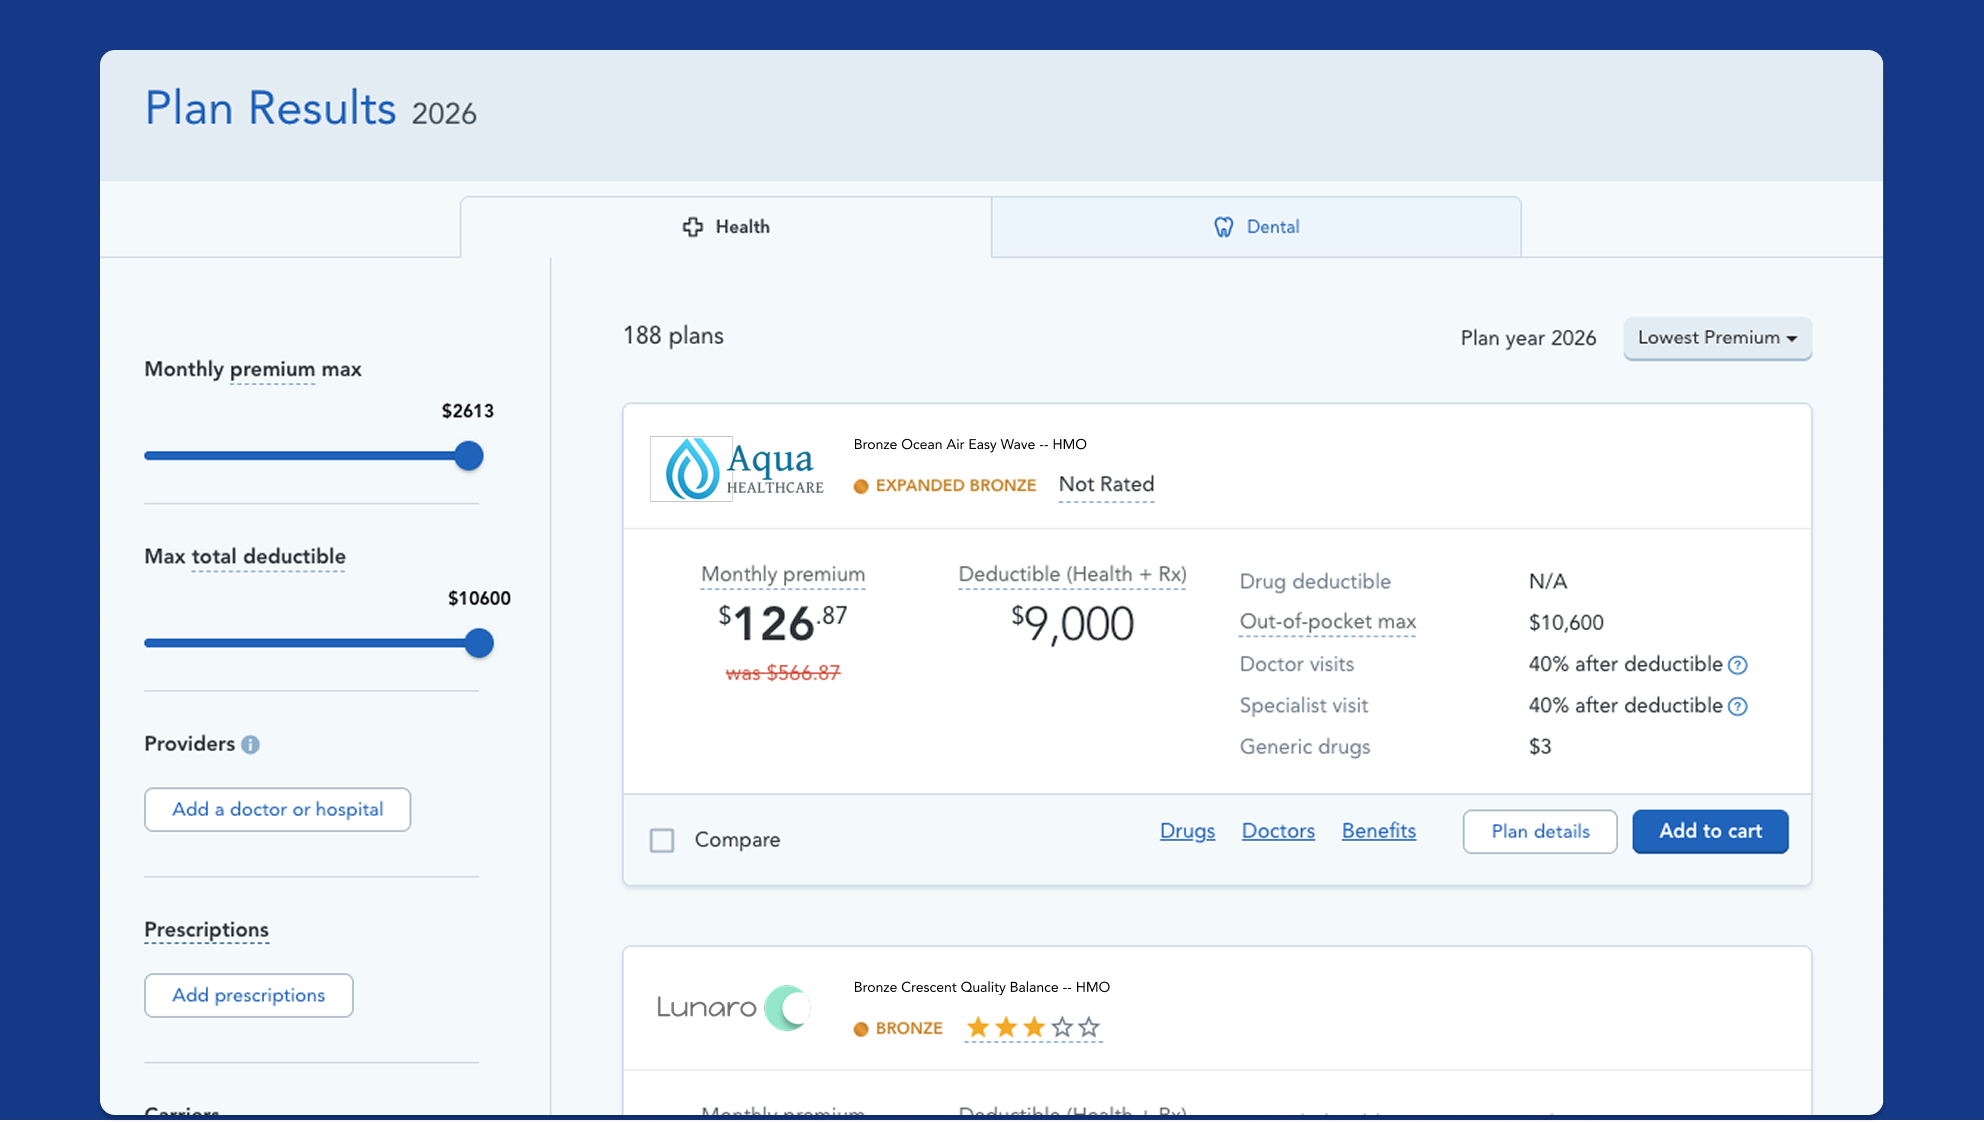Viewport: 1984px width, 1123px height.
Task: Click Add to cart button
Action: tap(1710, 831)
